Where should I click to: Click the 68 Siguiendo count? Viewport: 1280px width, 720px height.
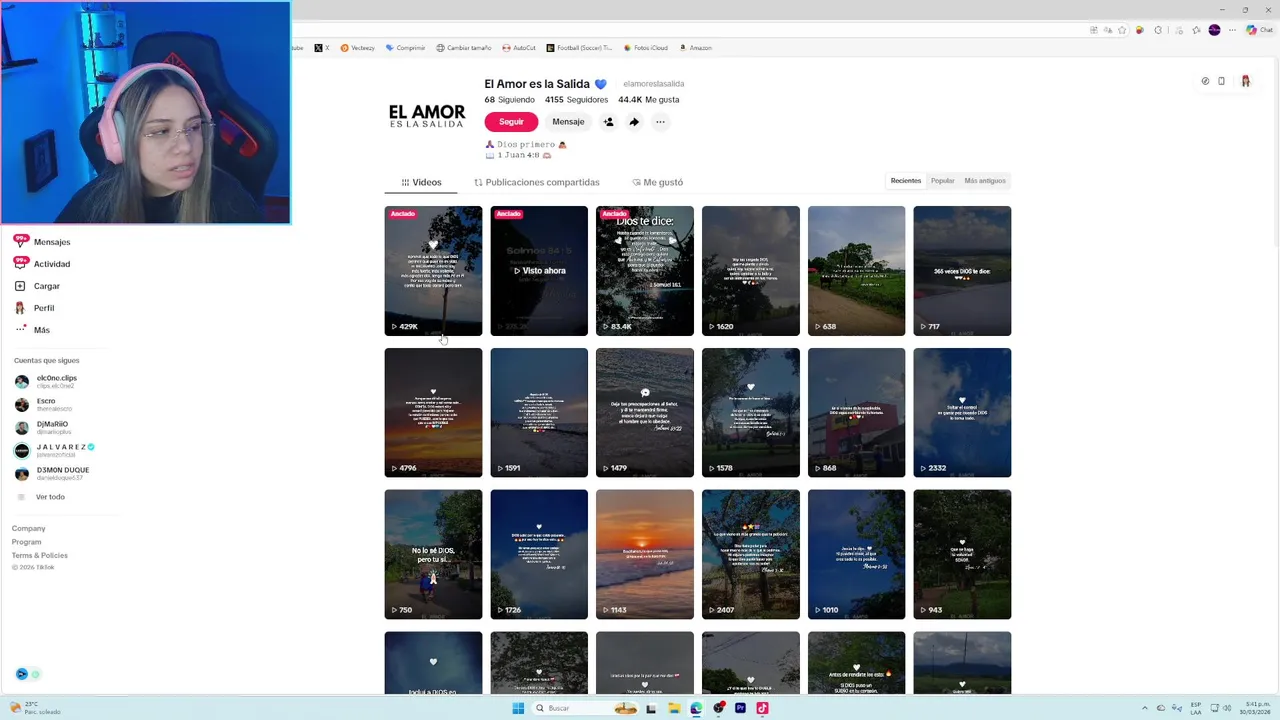(x=509, y=100)
